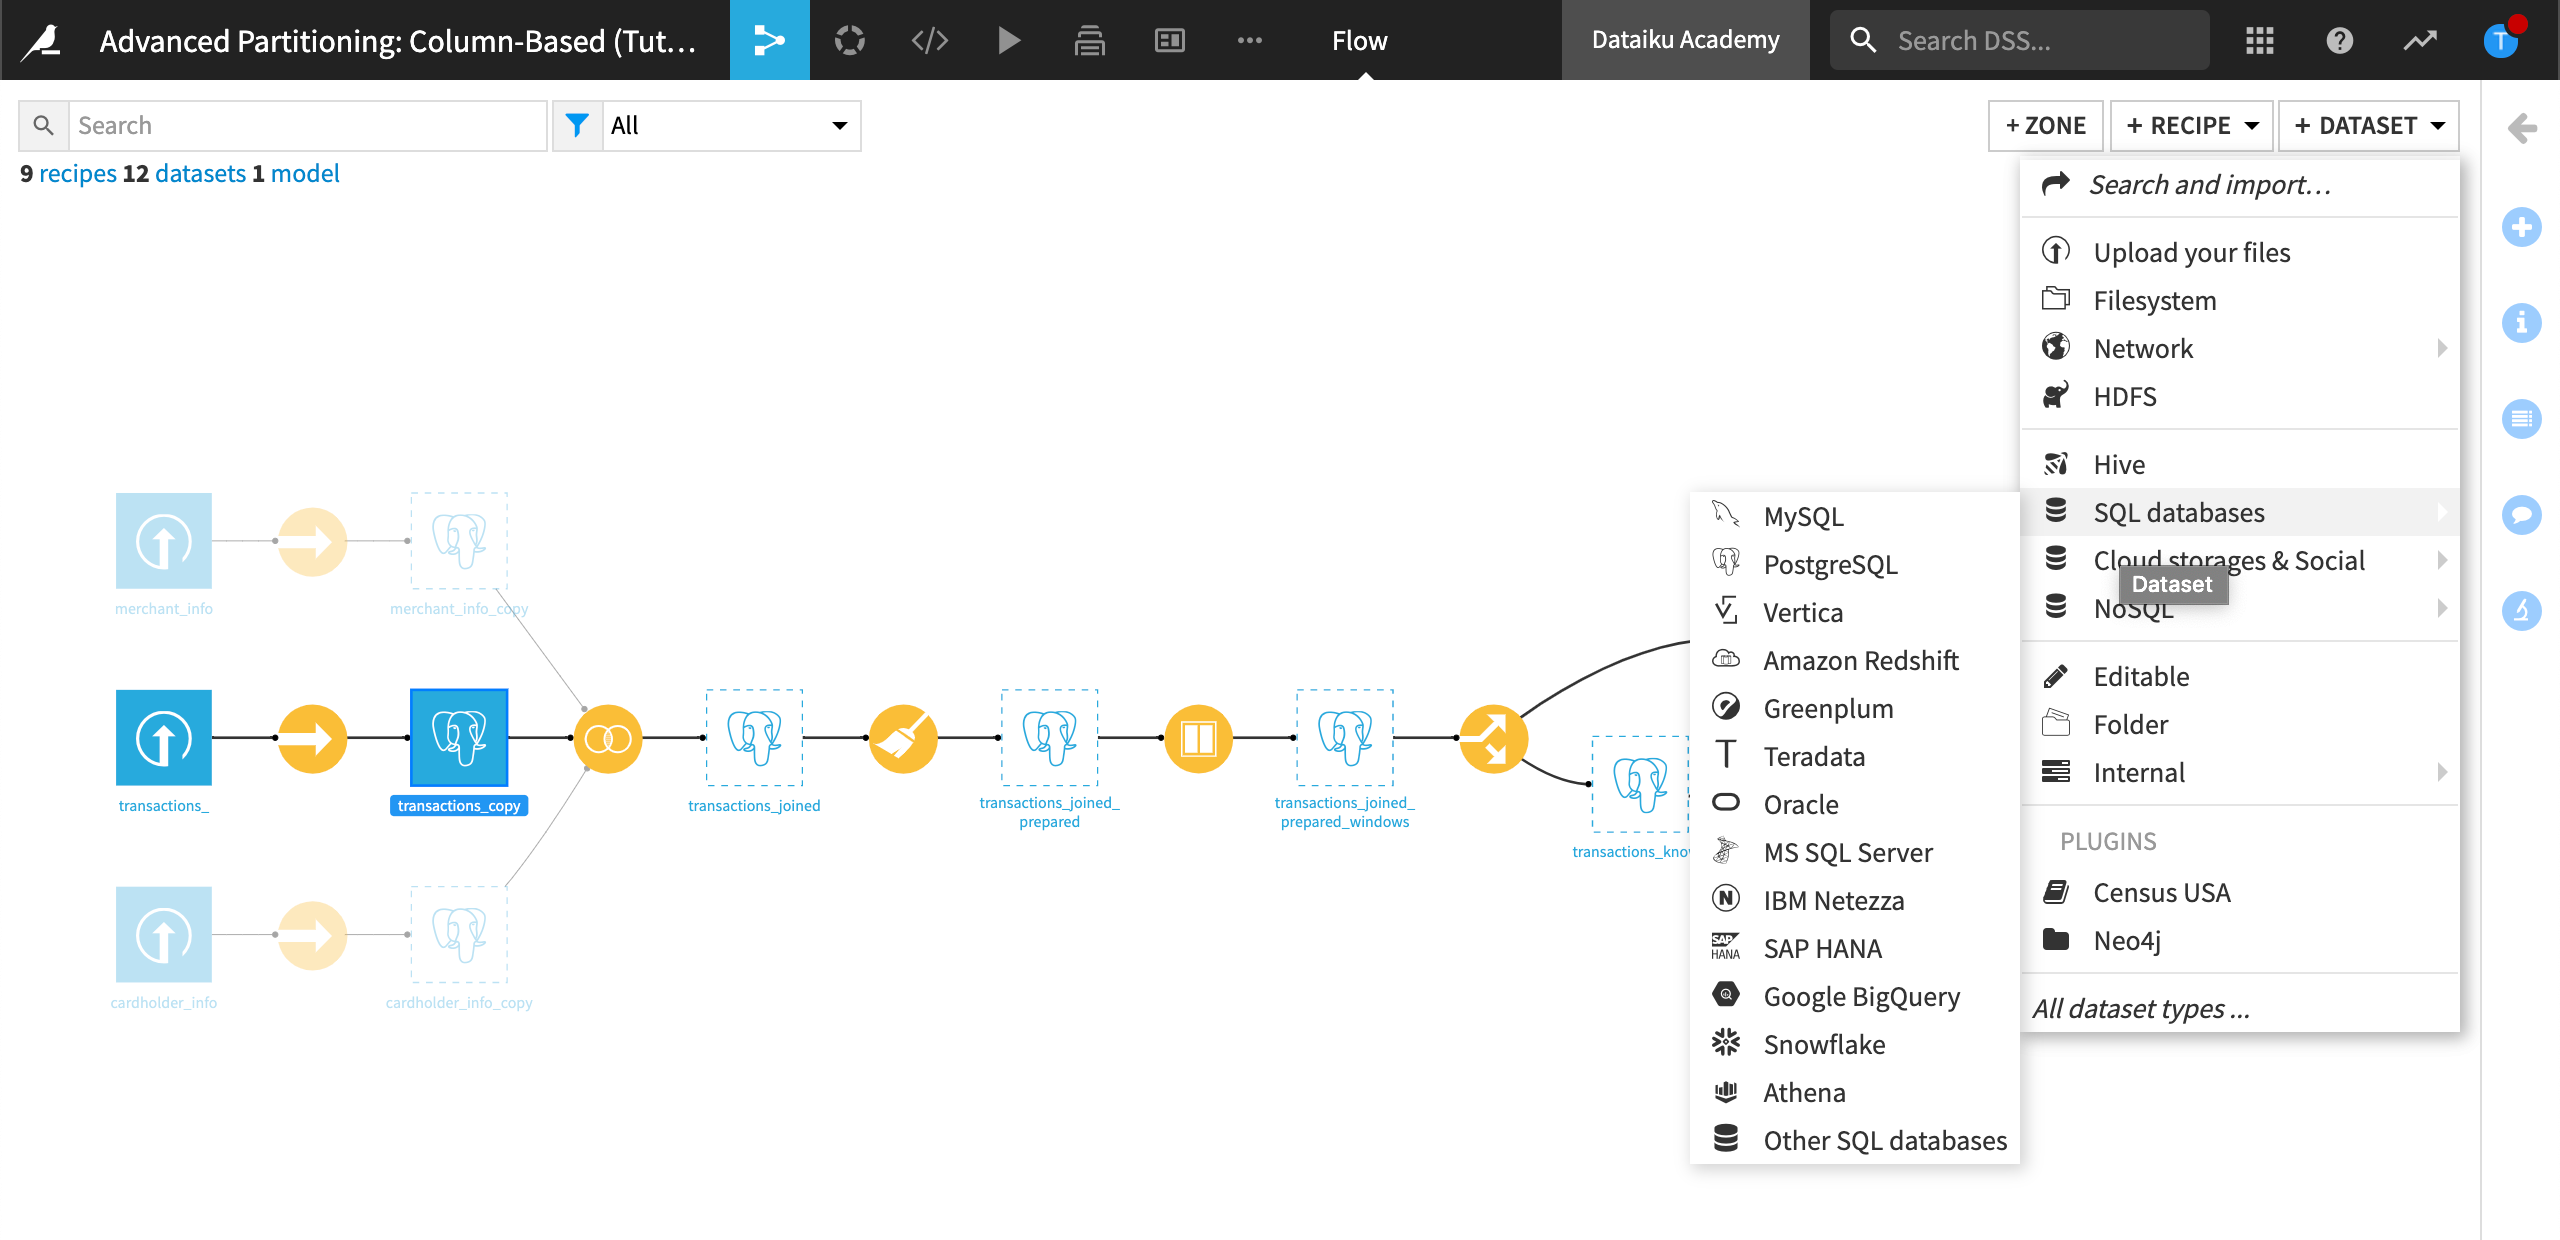Toggle the + DATASET dropdown
2560x1240 pixels.
[x=2369, y=125]
